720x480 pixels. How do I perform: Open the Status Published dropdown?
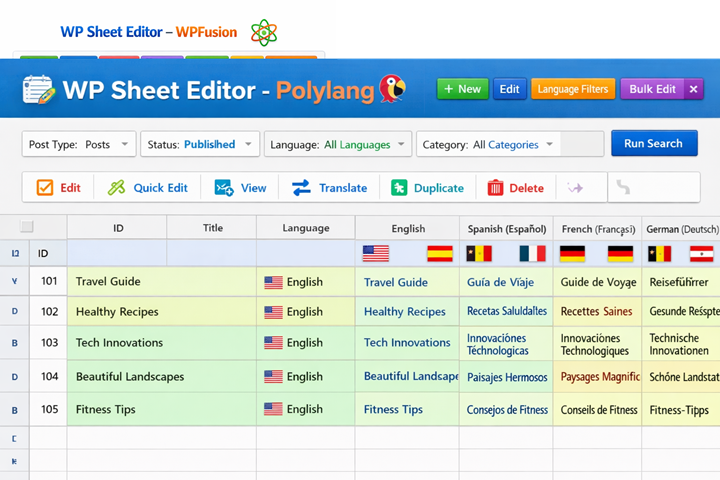[200, 144]
